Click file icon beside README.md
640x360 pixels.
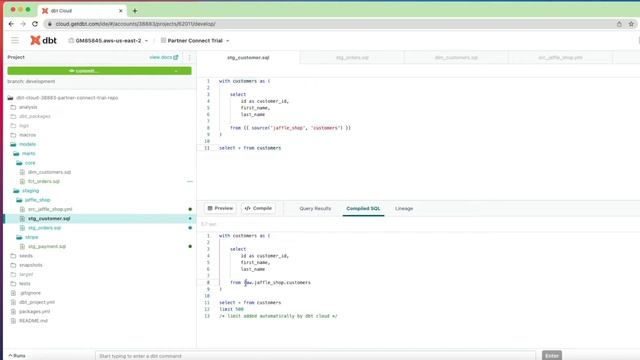click(13, 321)
